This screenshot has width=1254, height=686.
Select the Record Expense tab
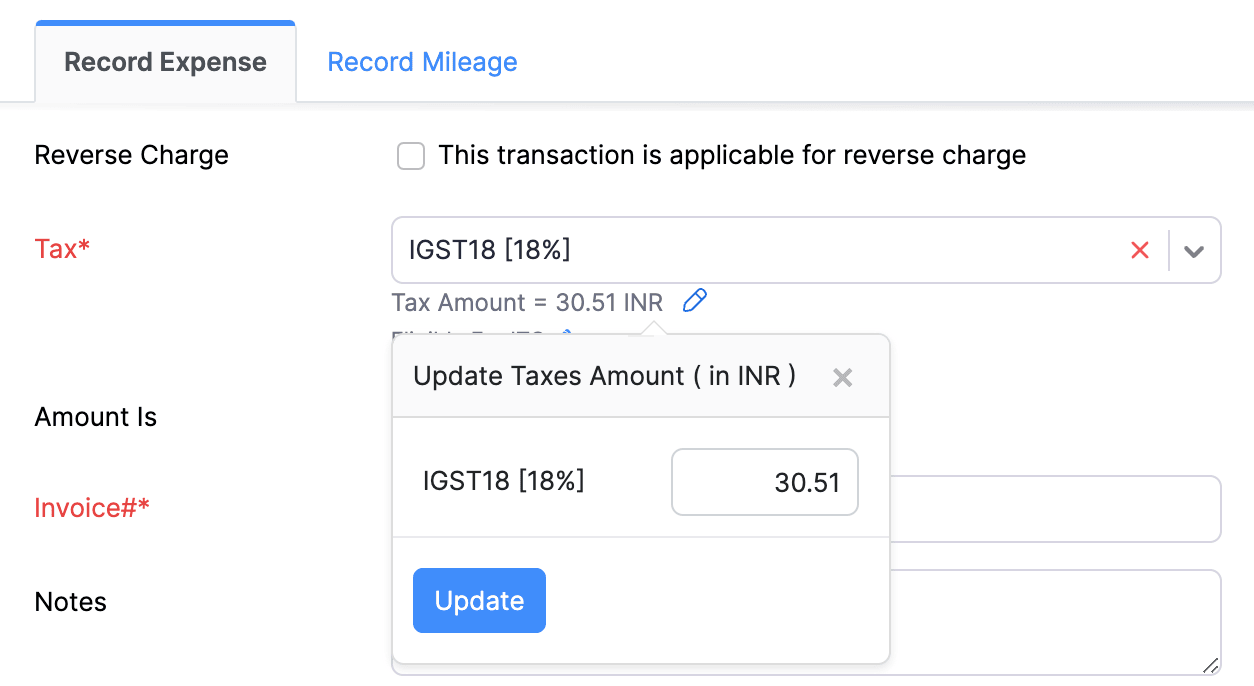click(165, 61)
